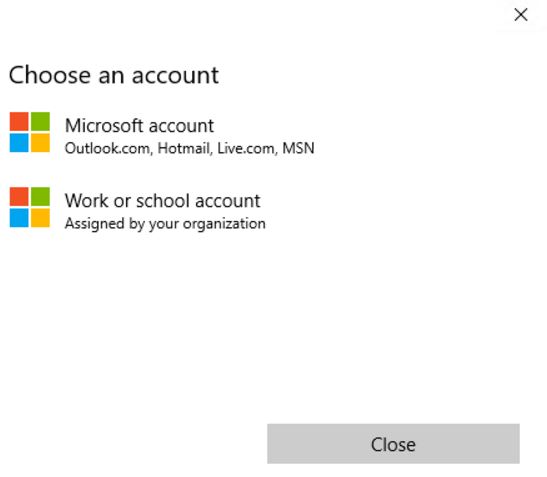The height and width of the screenshot is (477, 547).
Task: Click yellow square of Work or school logo
Action: (40, 218)
